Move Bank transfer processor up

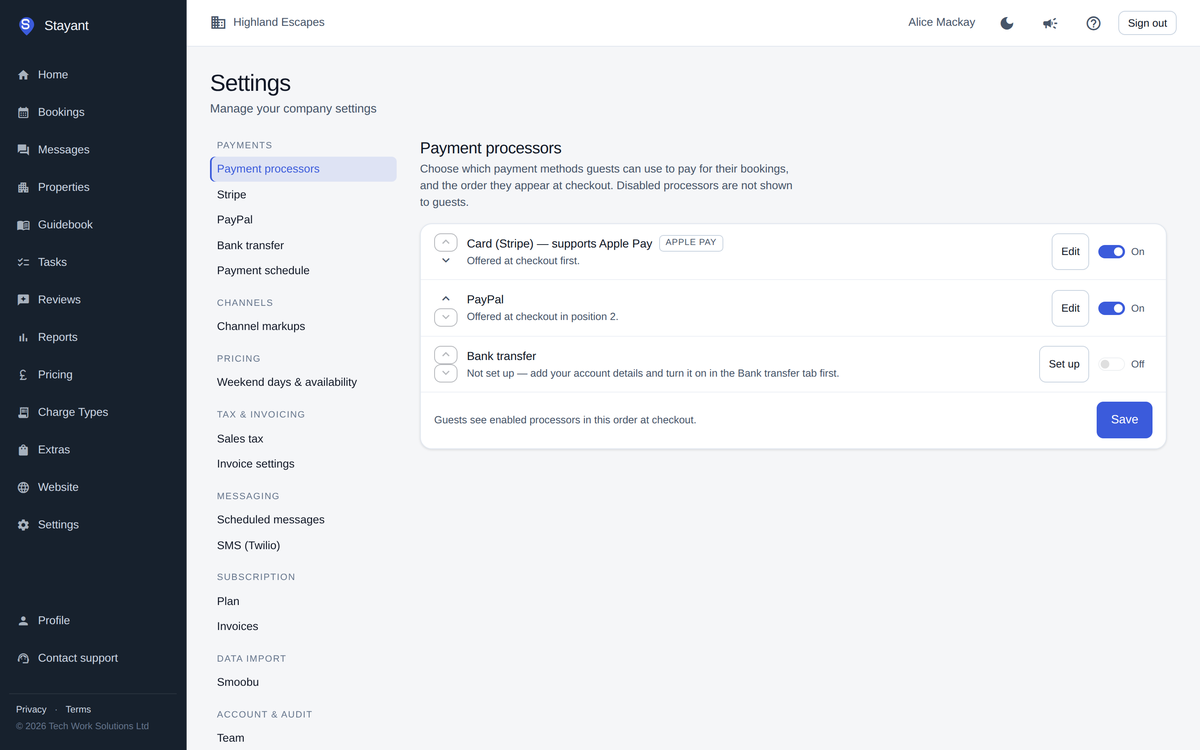click(x=446, y=355)
